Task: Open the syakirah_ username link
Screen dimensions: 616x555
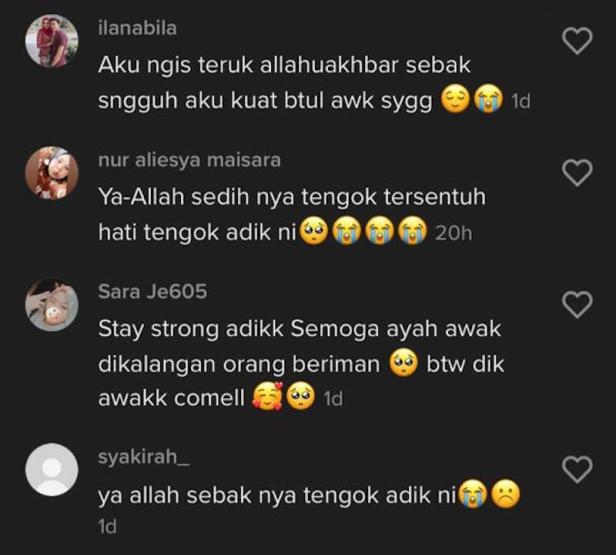Action: pyautogui.click(x=144, y=457)
